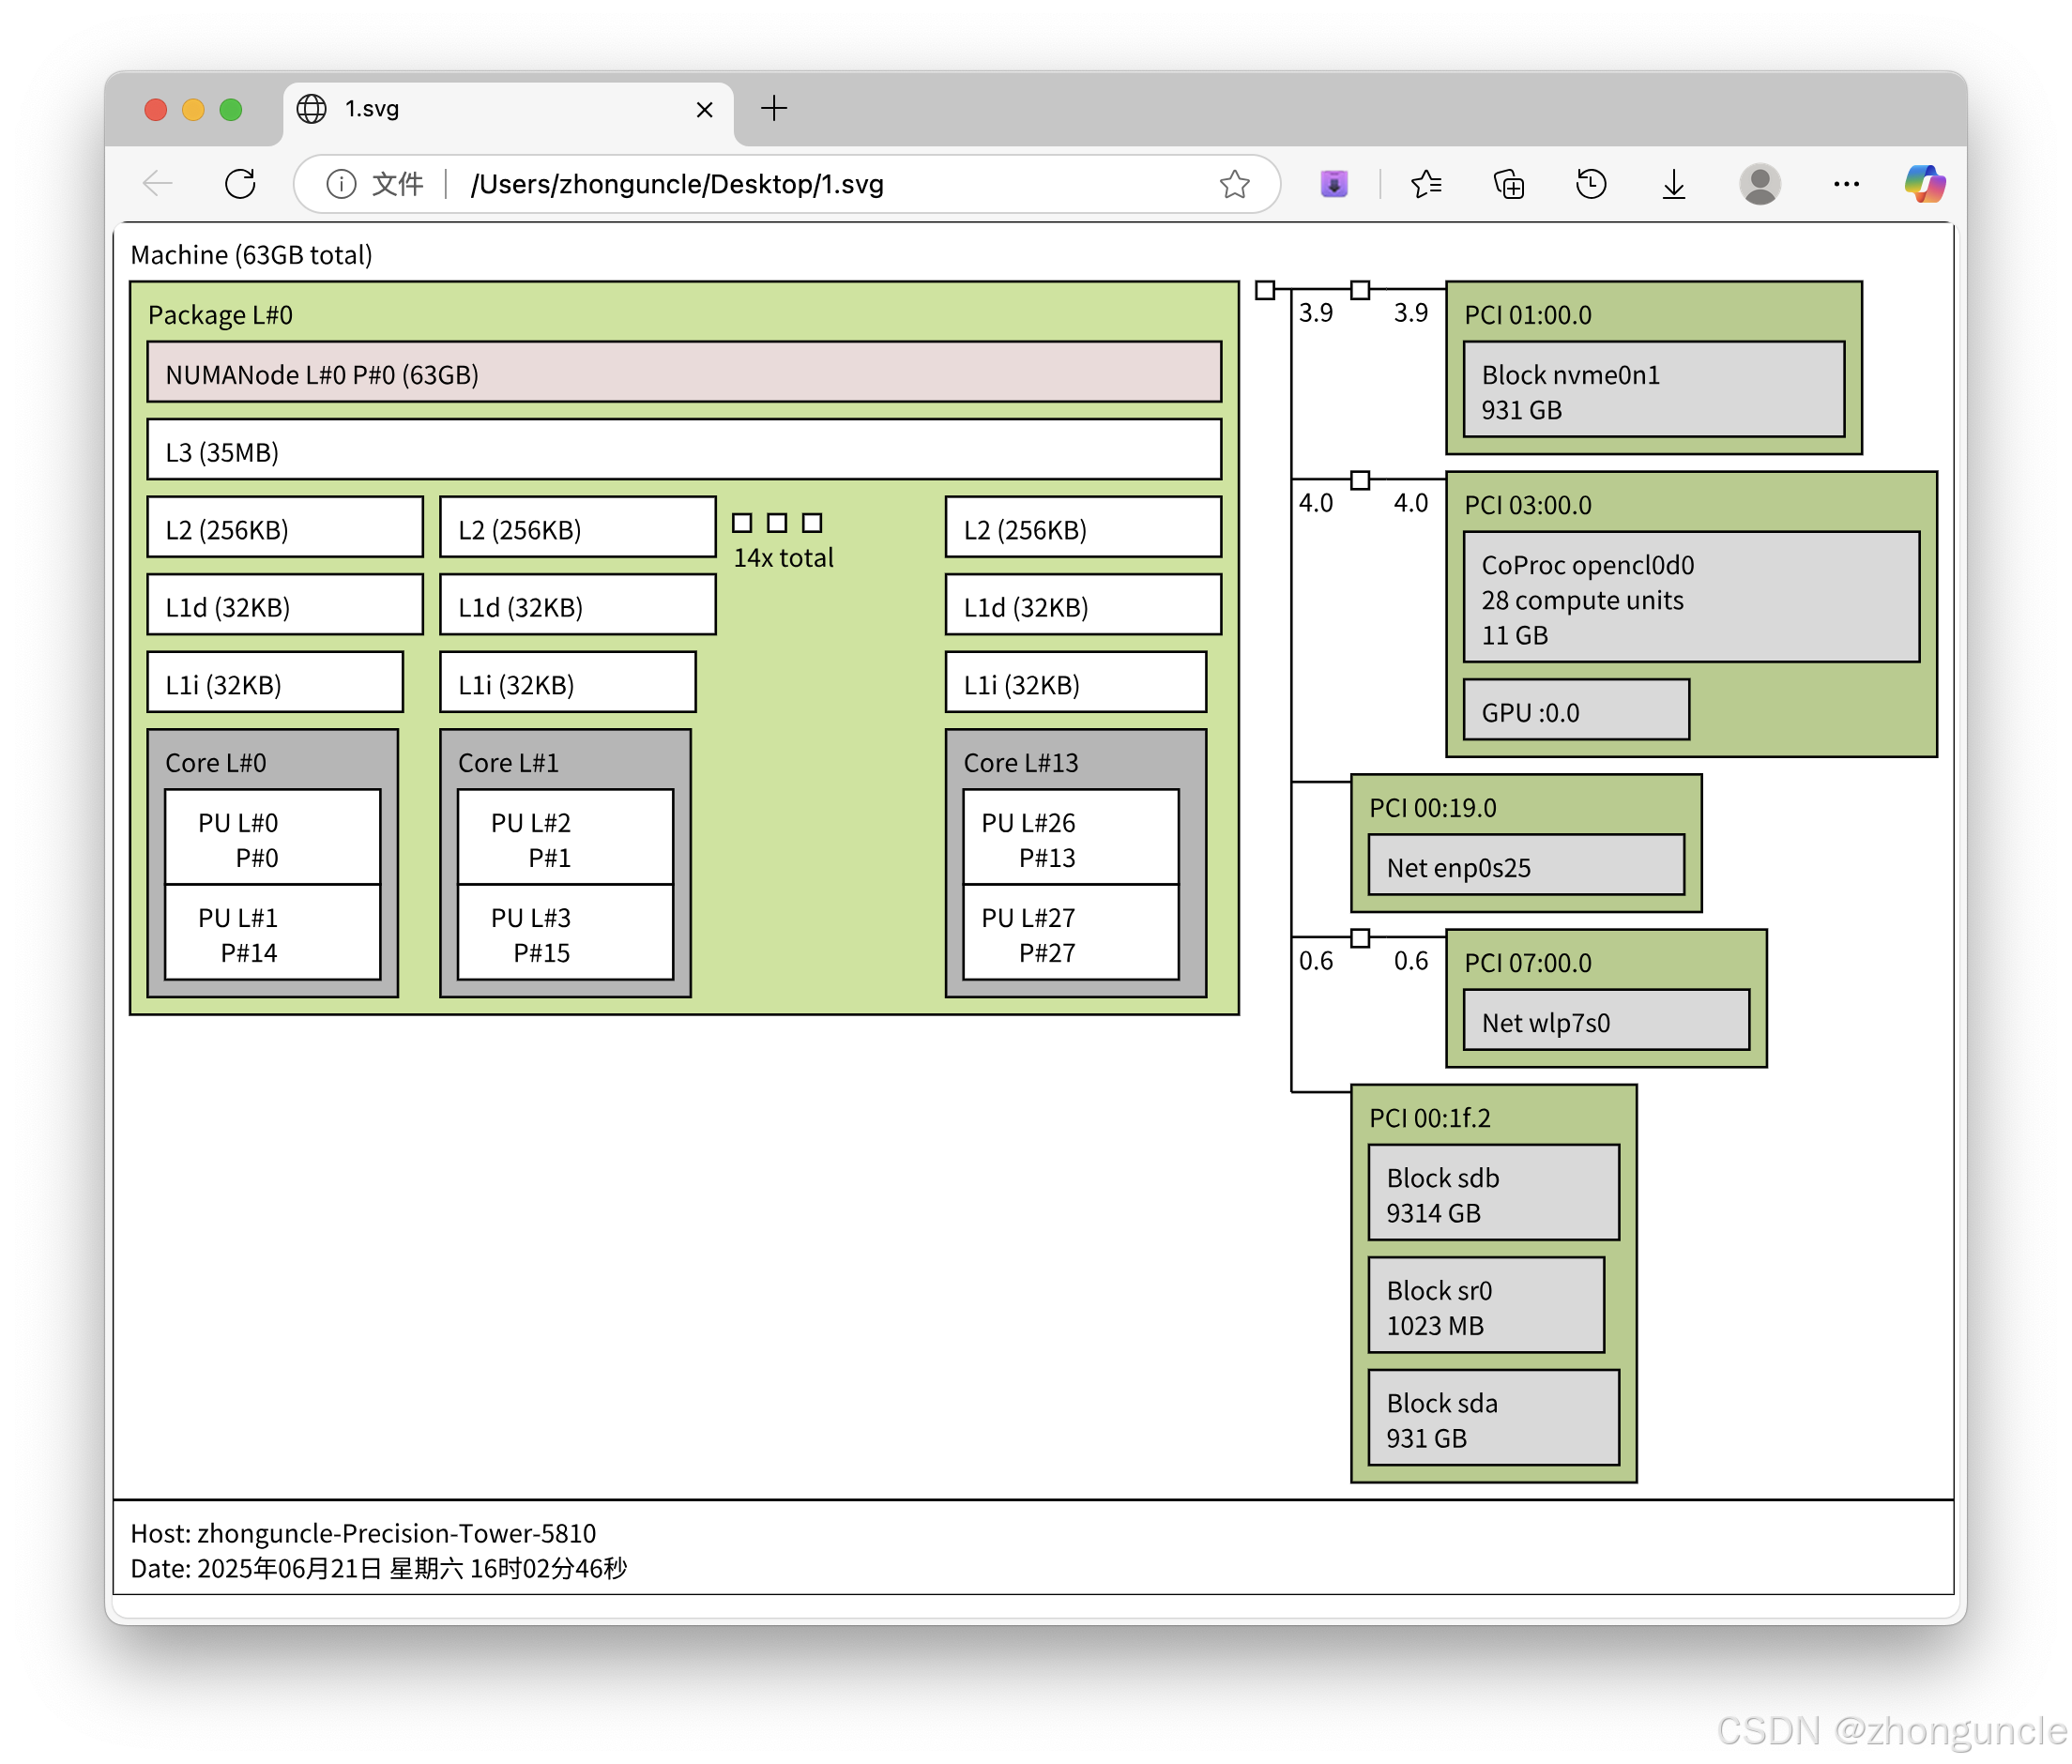Screen dimensions: 2072x1764
Task: Click the square marker beside PCI 03:00.0
Action: 1360,481
